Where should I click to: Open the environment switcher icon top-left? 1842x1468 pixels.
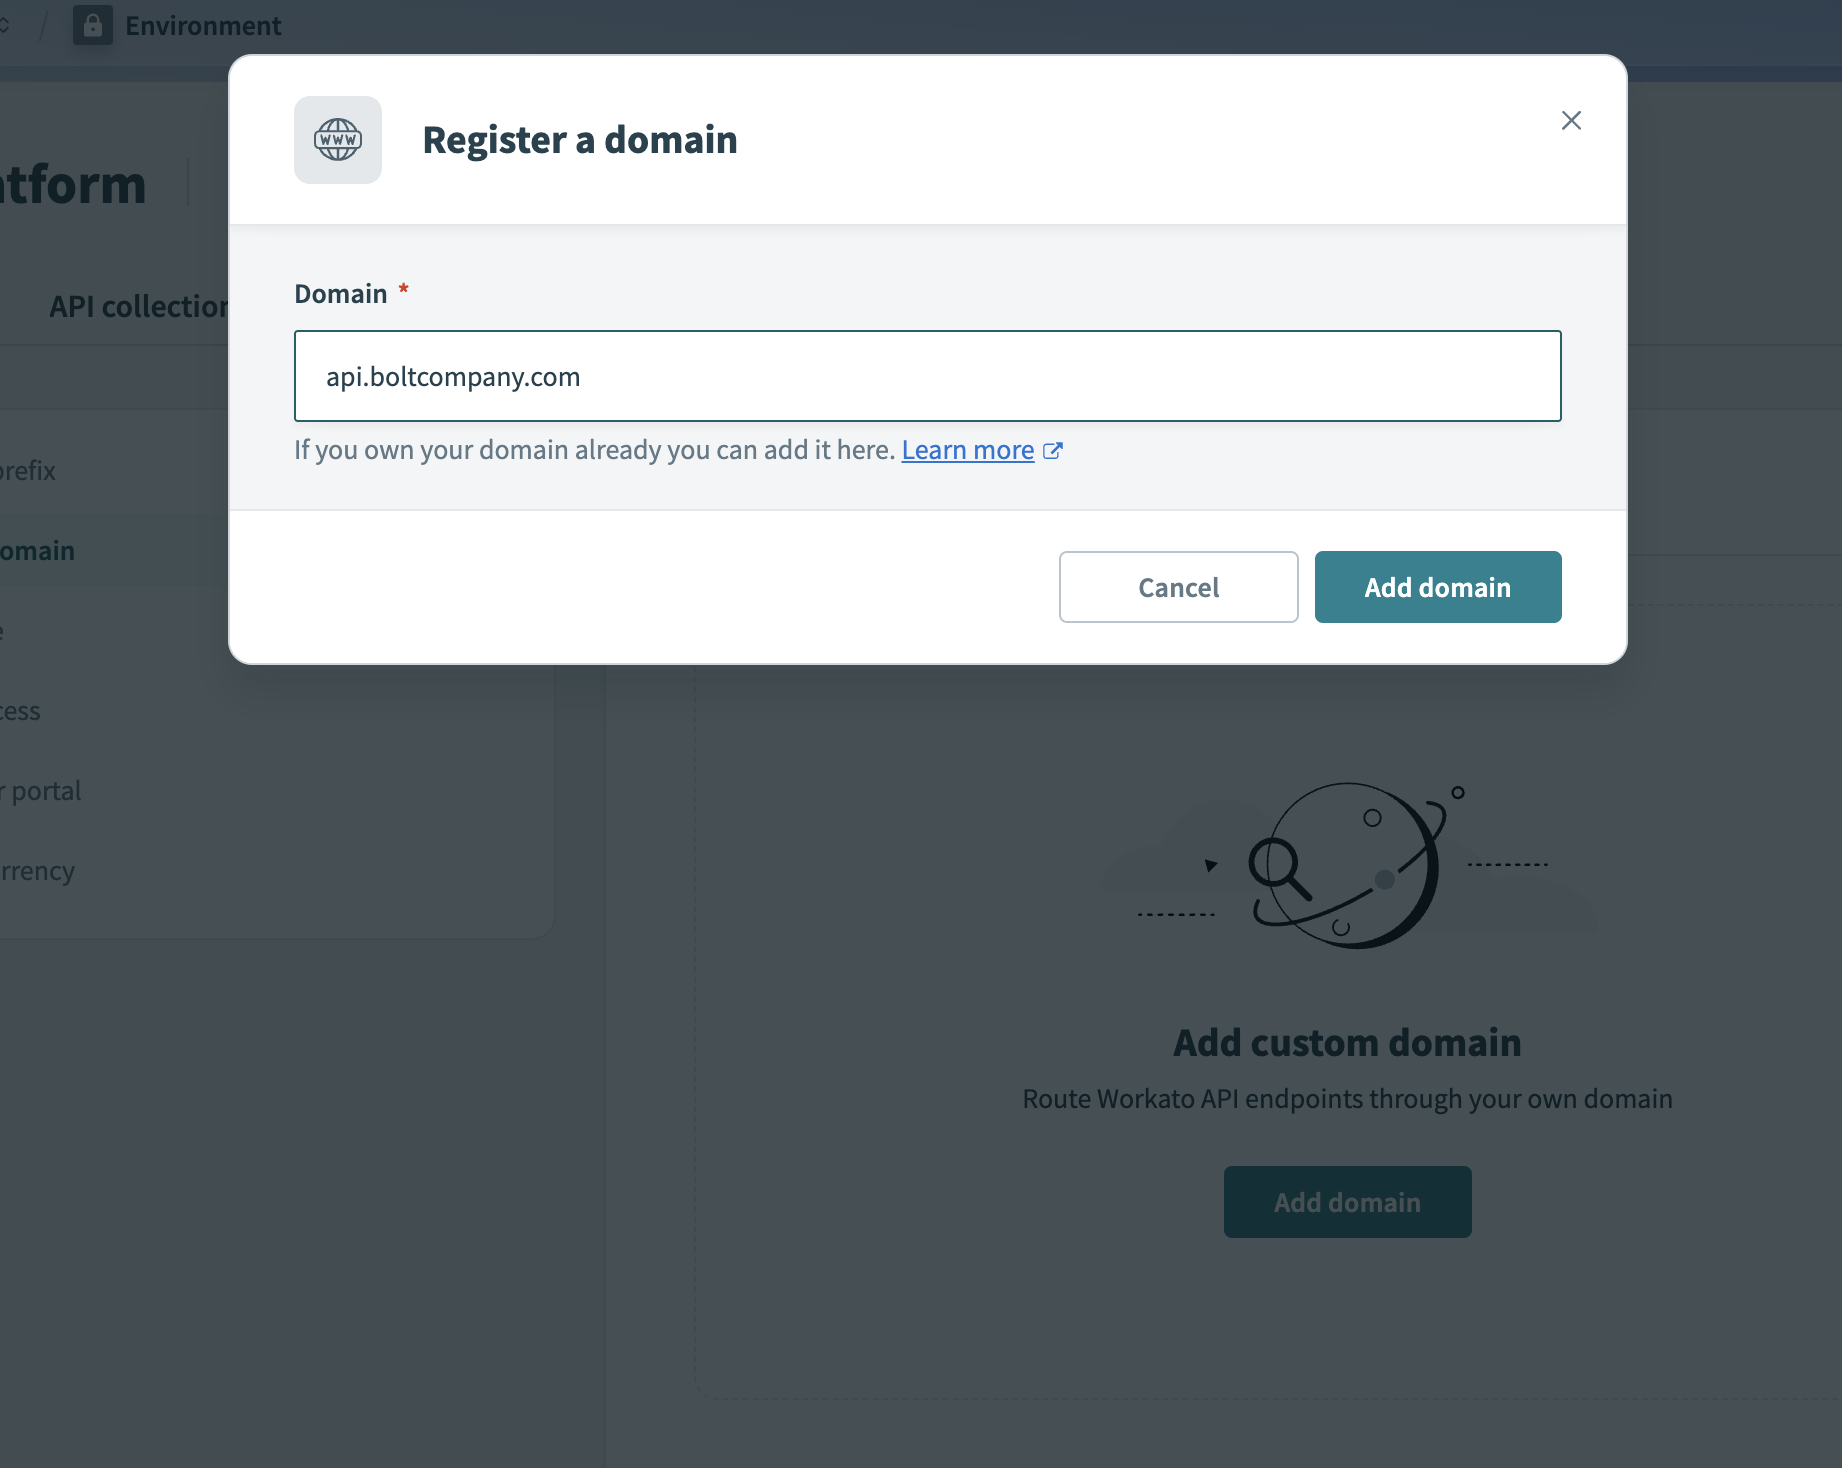6,25
